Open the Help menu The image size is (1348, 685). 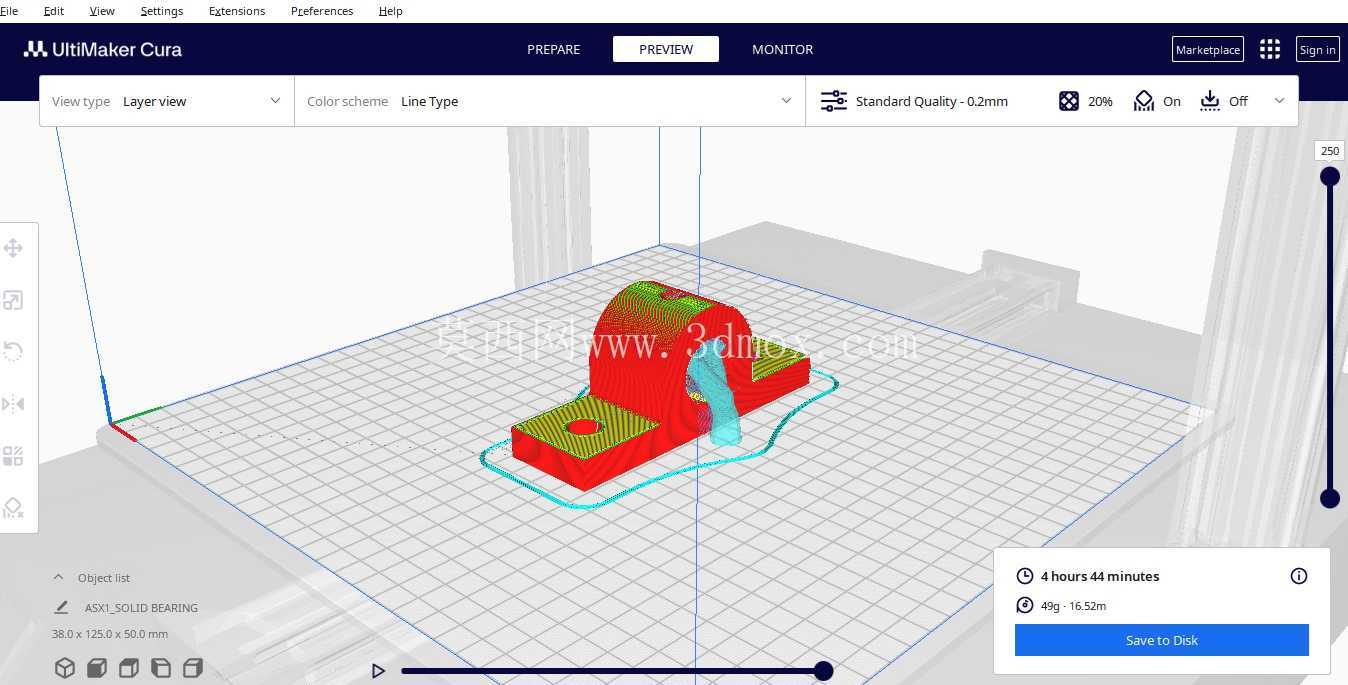[391, 11]
